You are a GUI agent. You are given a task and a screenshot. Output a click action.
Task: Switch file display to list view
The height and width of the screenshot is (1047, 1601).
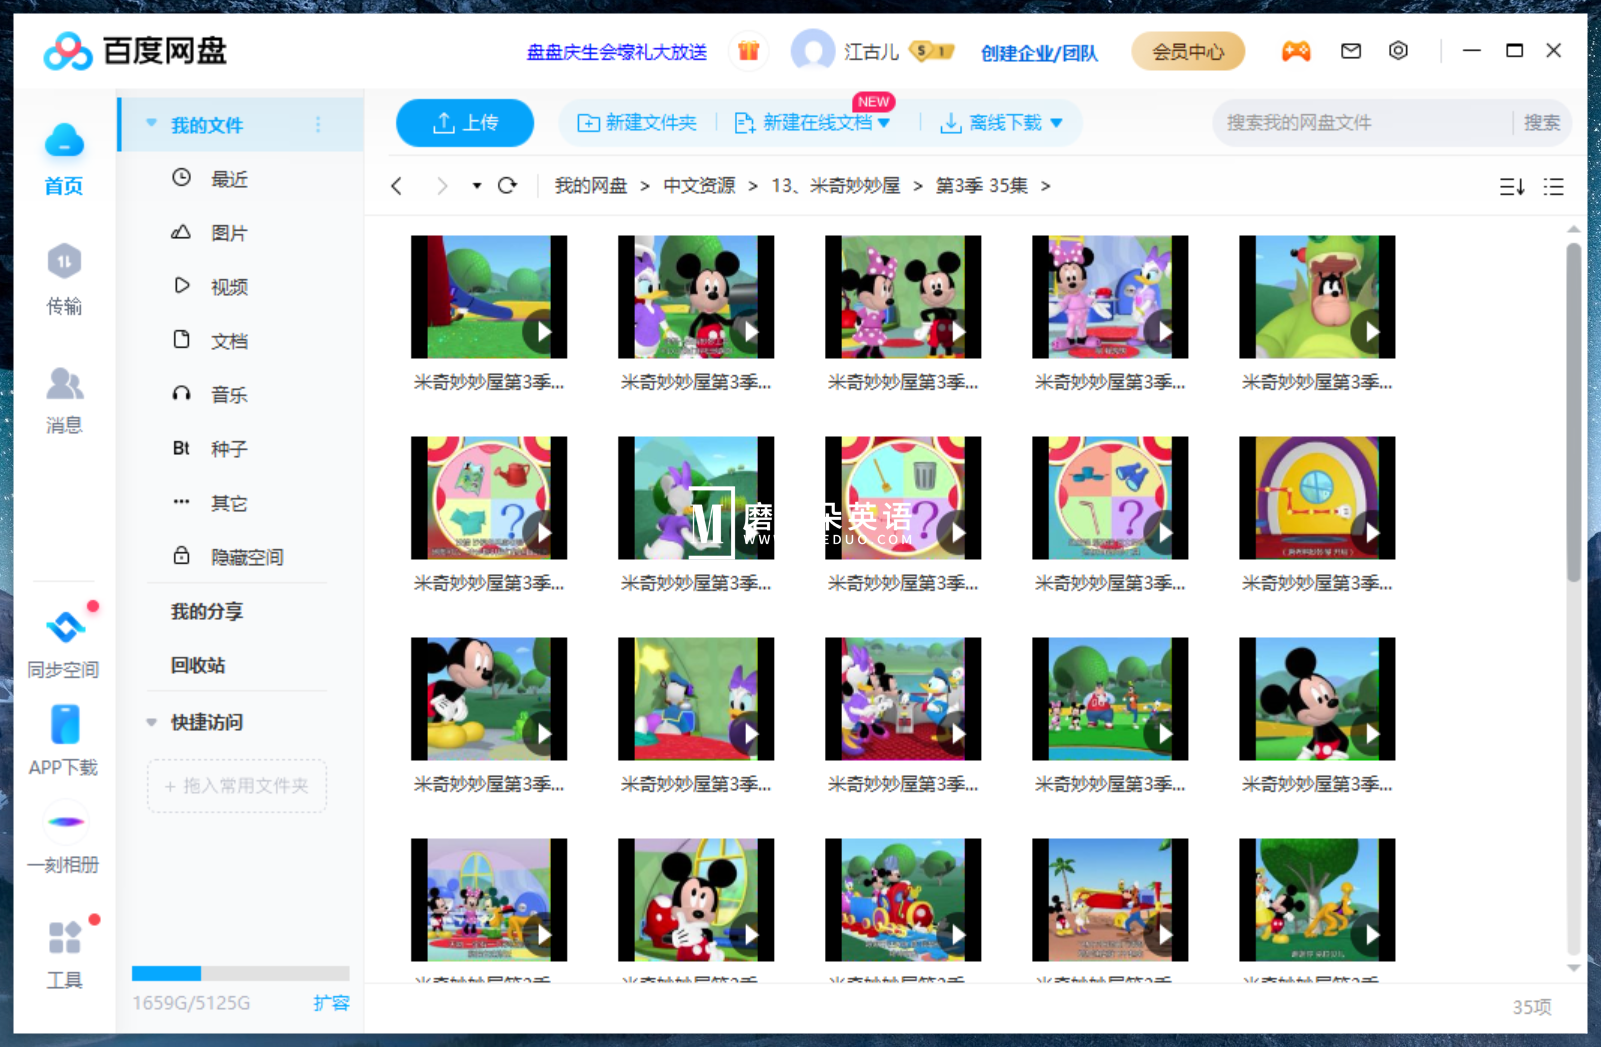[x=1553, y=186]
